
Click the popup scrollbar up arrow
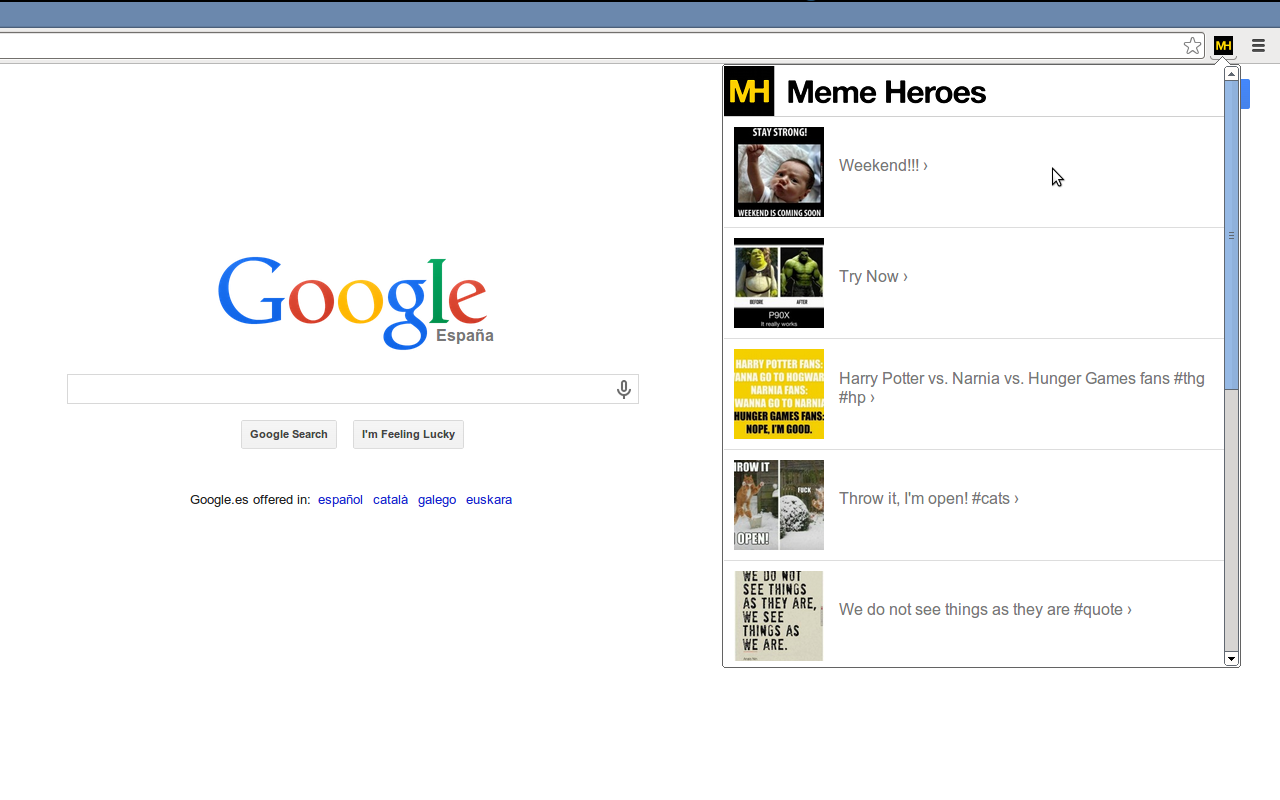[x=1232, y=74]
